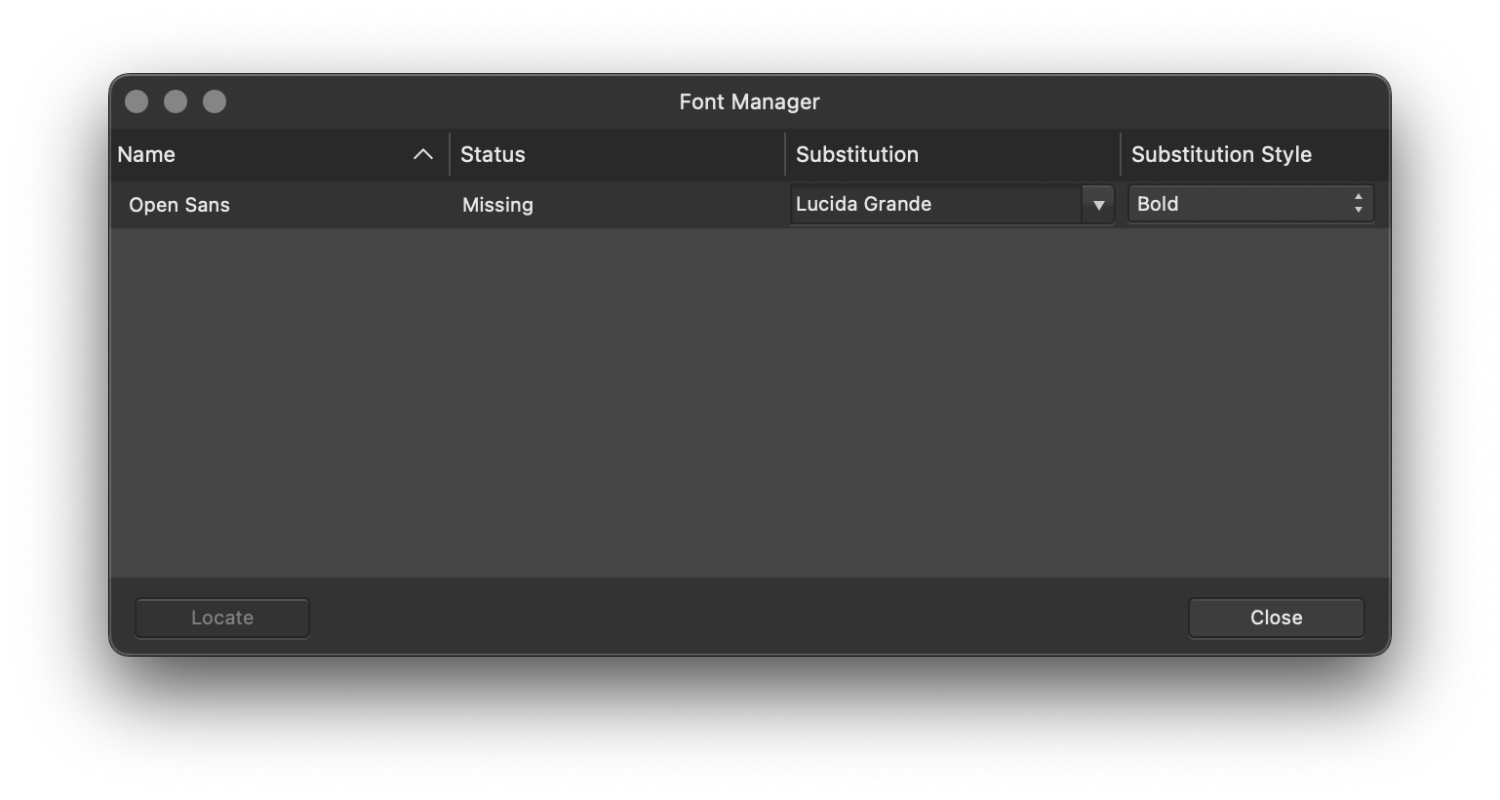Click the green zoom traffic light
The height and width of the screenshot is (800, 1500).
click(x=214, y=101)
